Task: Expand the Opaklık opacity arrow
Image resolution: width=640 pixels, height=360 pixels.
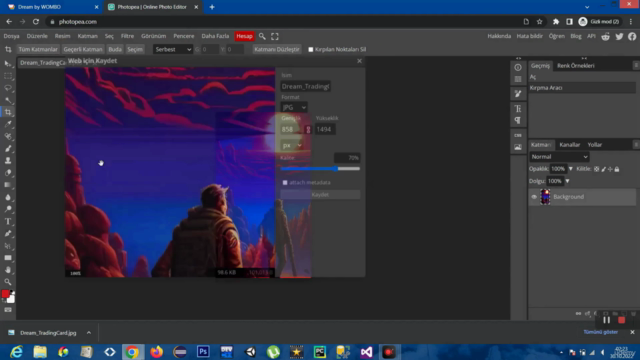Action: 571,169
